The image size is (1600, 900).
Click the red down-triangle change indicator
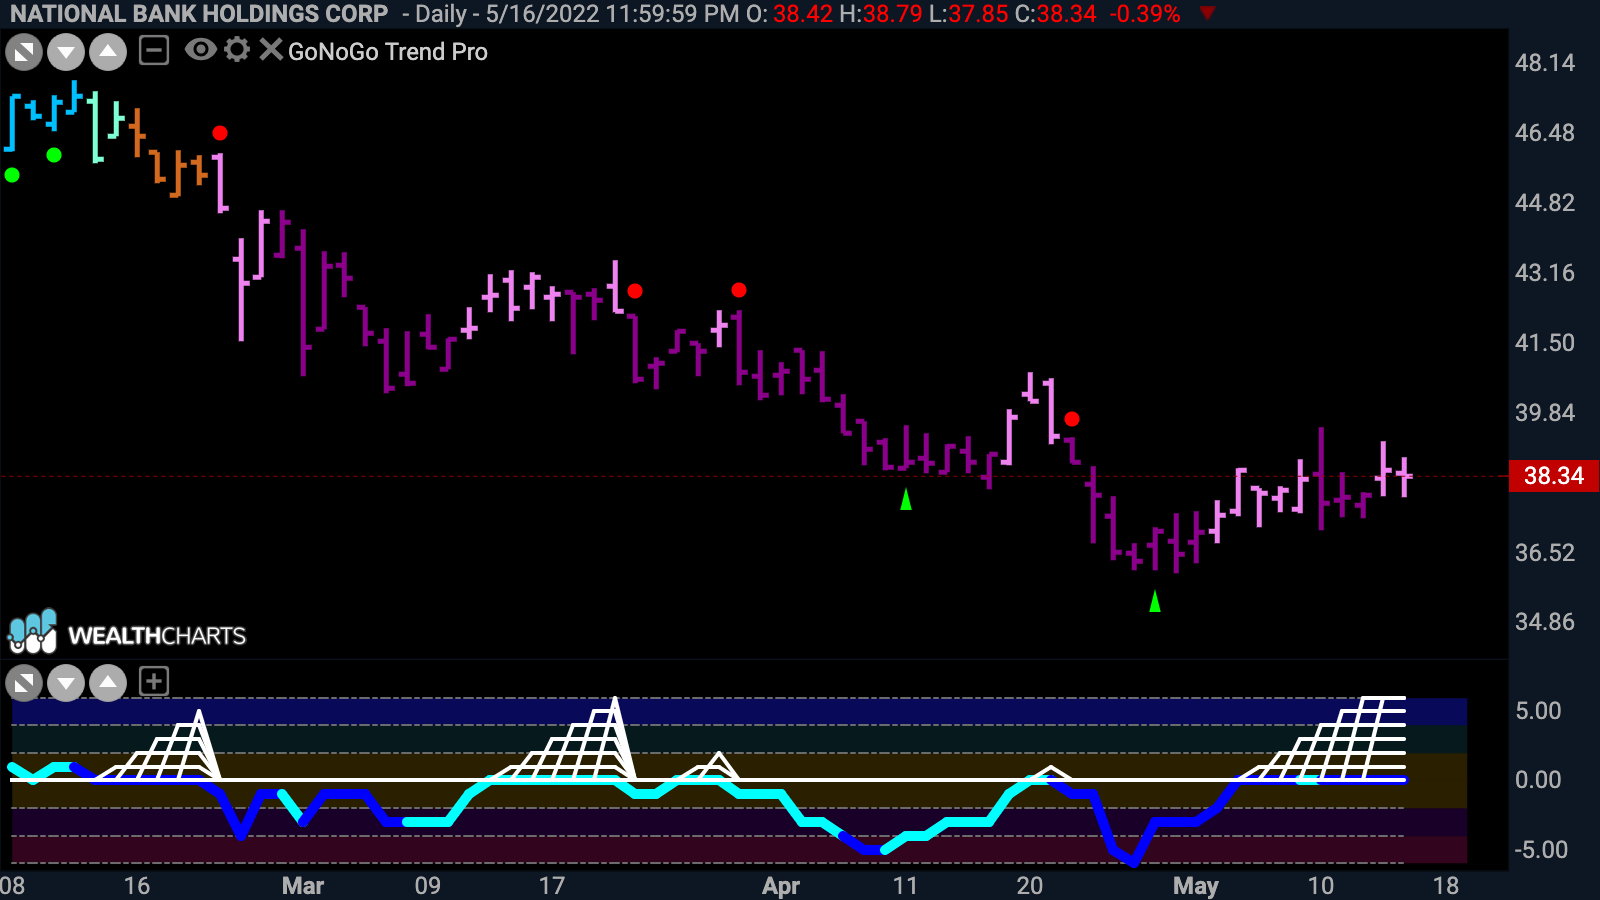1208,14
